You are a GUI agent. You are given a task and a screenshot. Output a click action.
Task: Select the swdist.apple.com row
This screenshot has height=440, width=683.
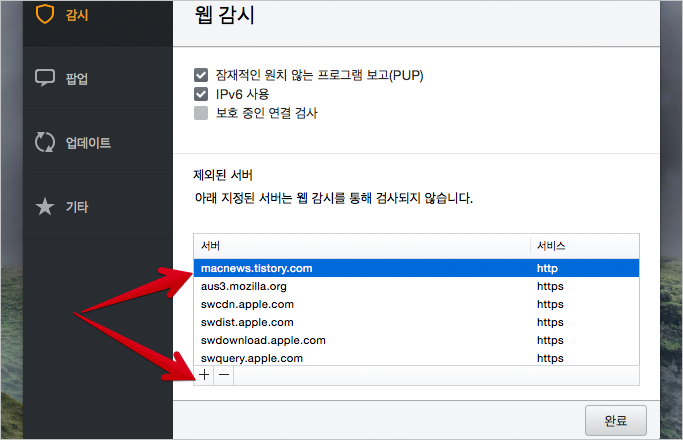click(416, 322)
